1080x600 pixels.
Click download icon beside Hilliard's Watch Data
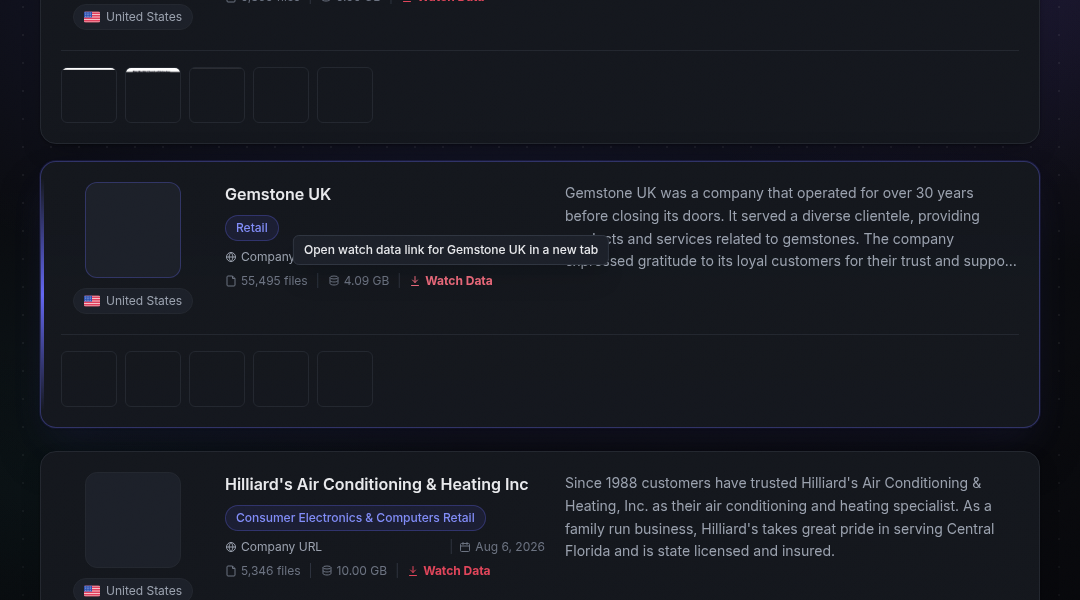pos(413,571)
